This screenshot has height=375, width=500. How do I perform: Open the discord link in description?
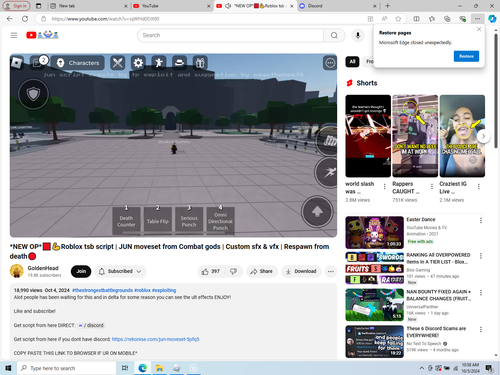pyautogui.click(x=91, y=325)
